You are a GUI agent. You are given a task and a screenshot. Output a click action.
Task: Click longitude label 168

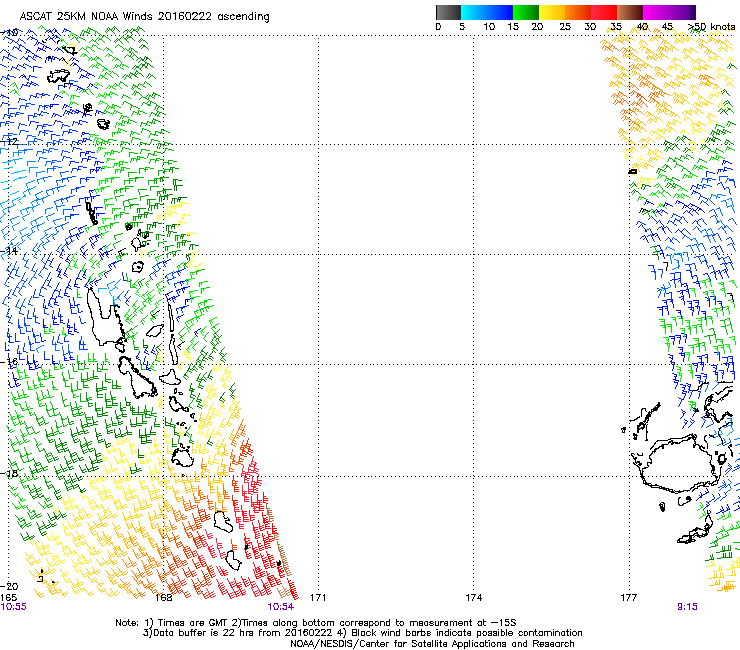coord(163,598)
